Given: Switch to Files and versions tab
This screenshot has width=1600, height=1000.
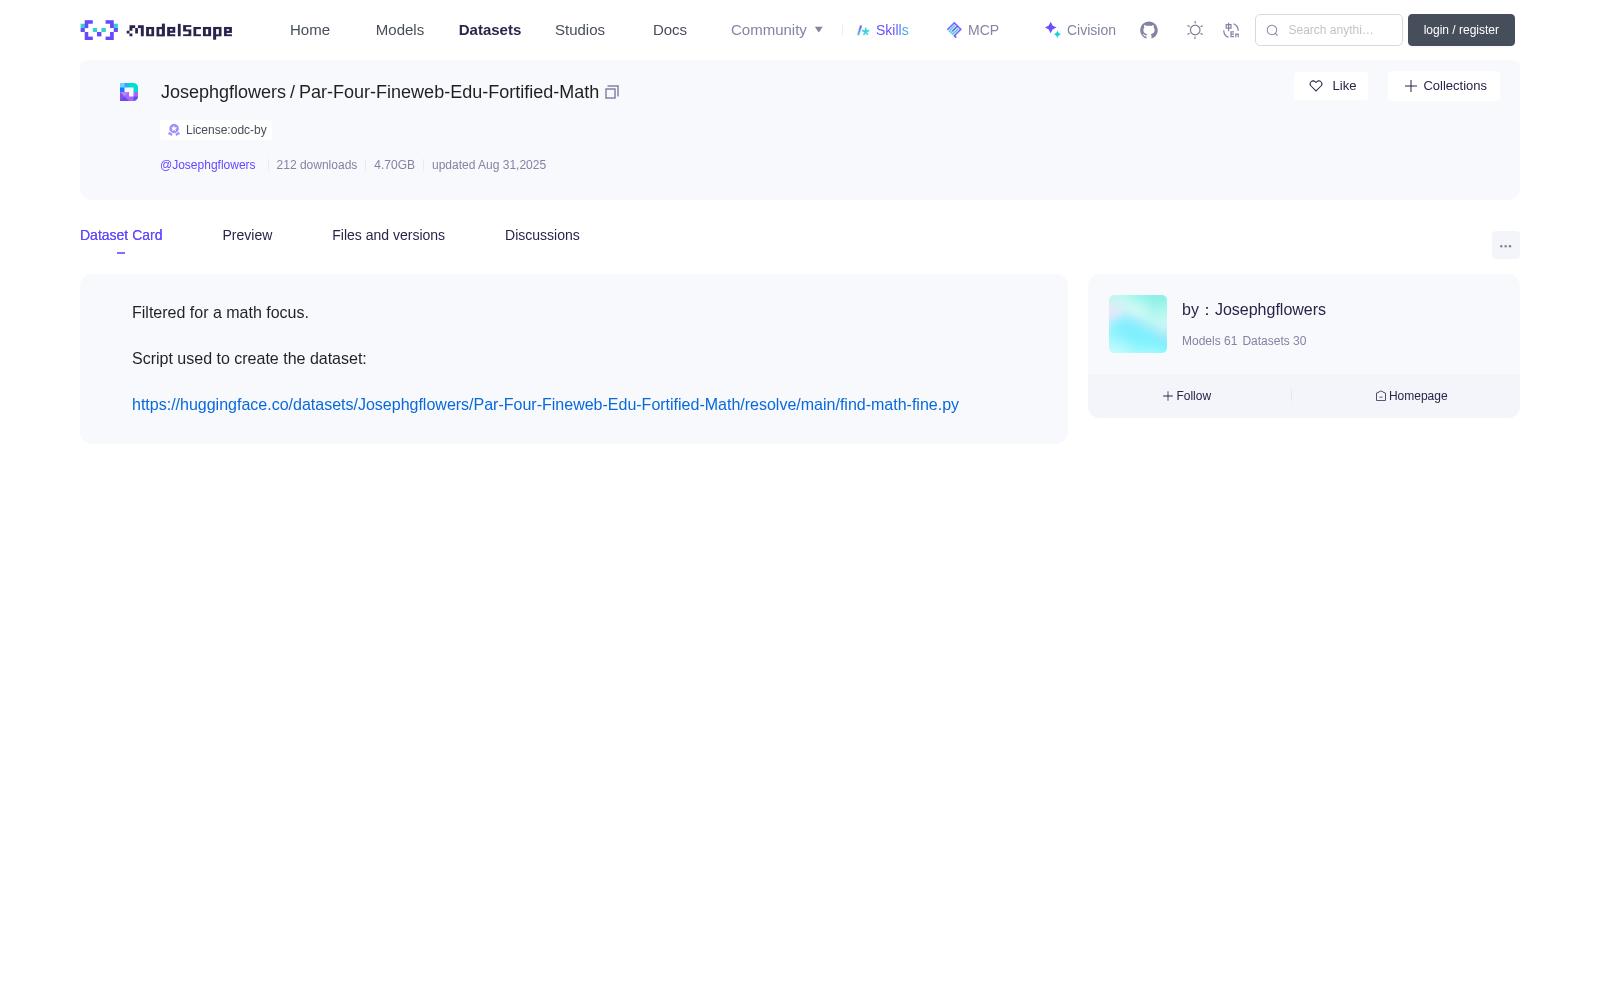Looking at the screenshot, I should point(388,235).
